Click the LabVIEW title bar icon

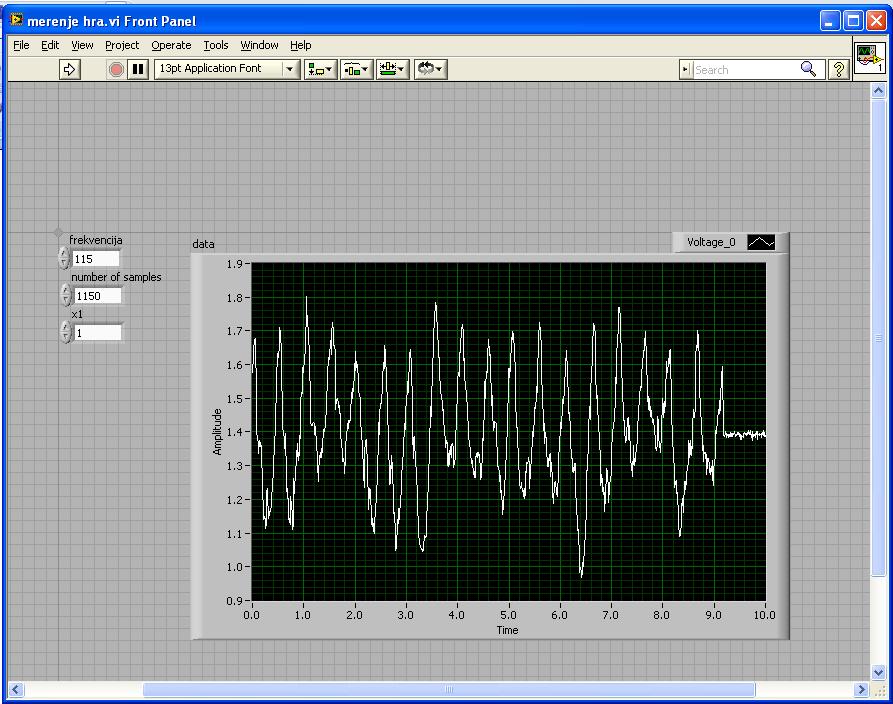pyautogui.click(x=17, y=21)
